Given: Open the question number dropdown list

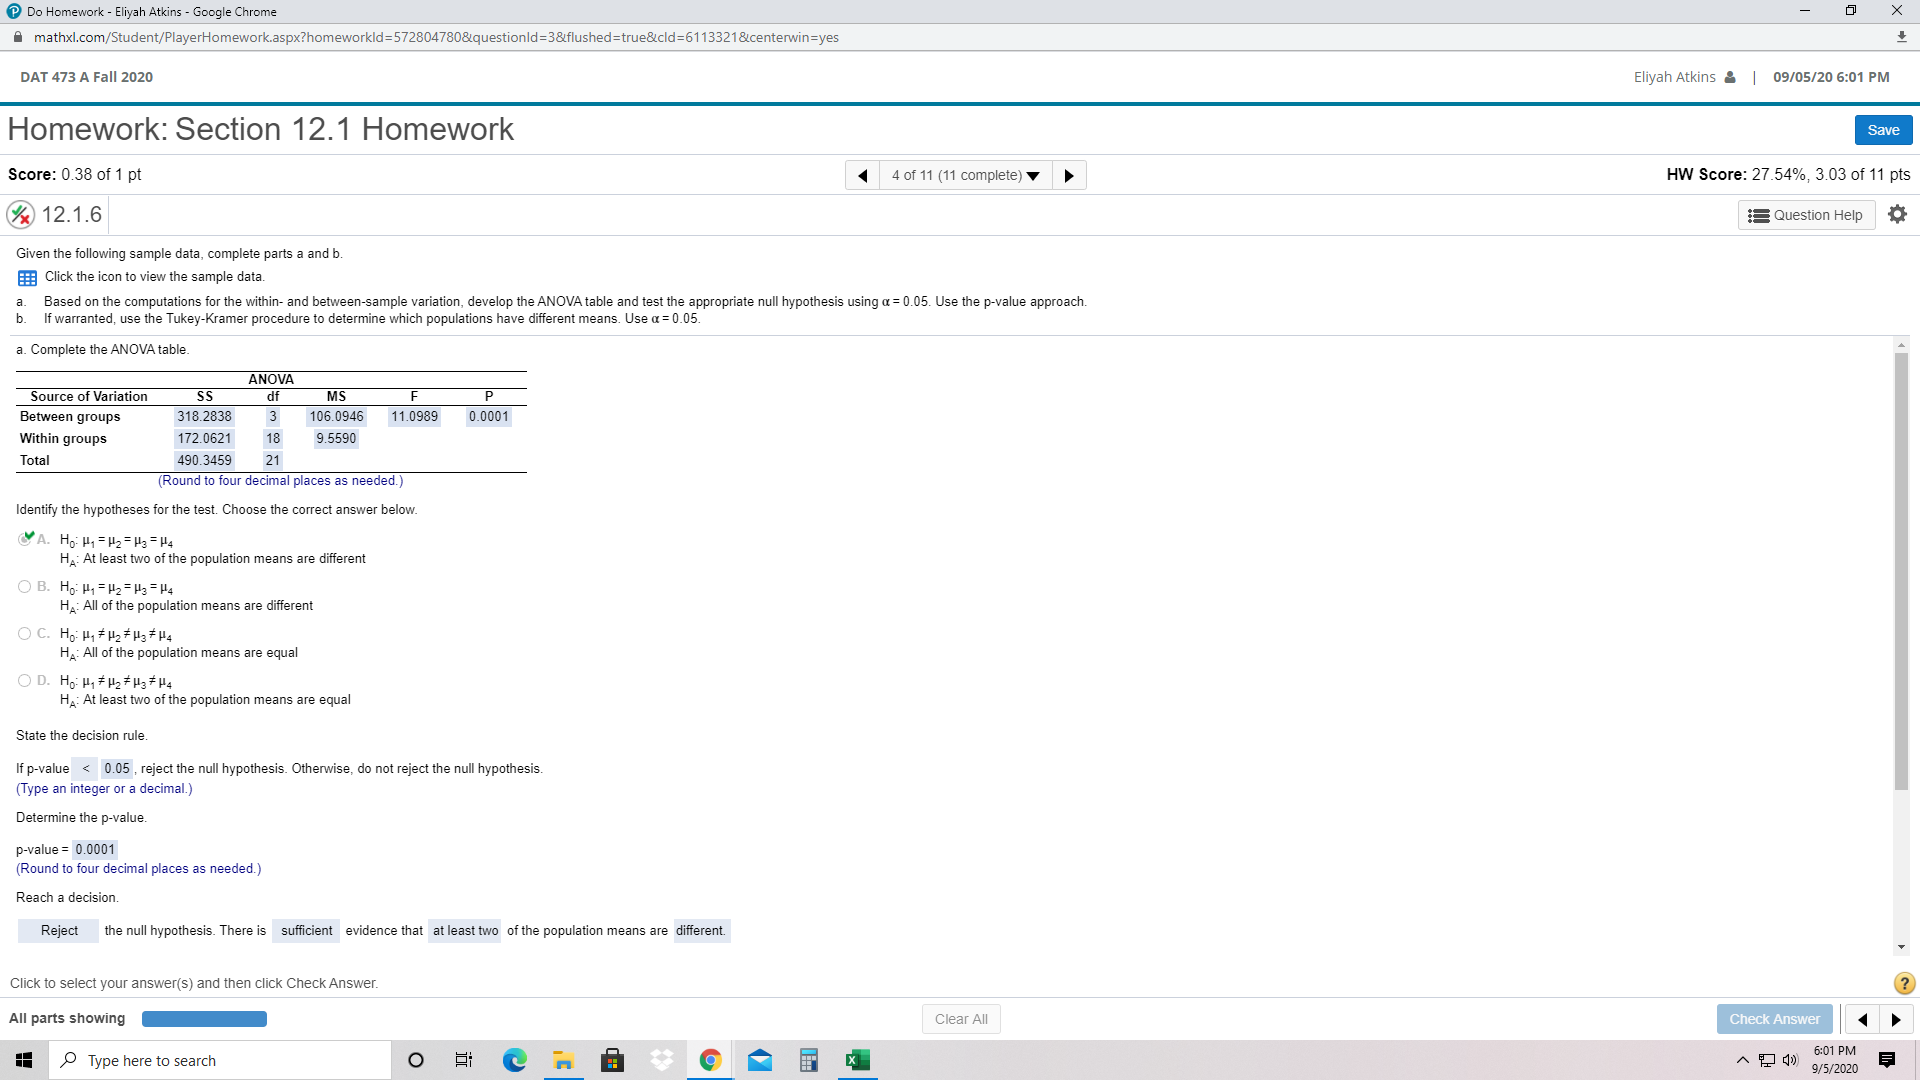Looking at the screenshot, I should tap(965, 175).
